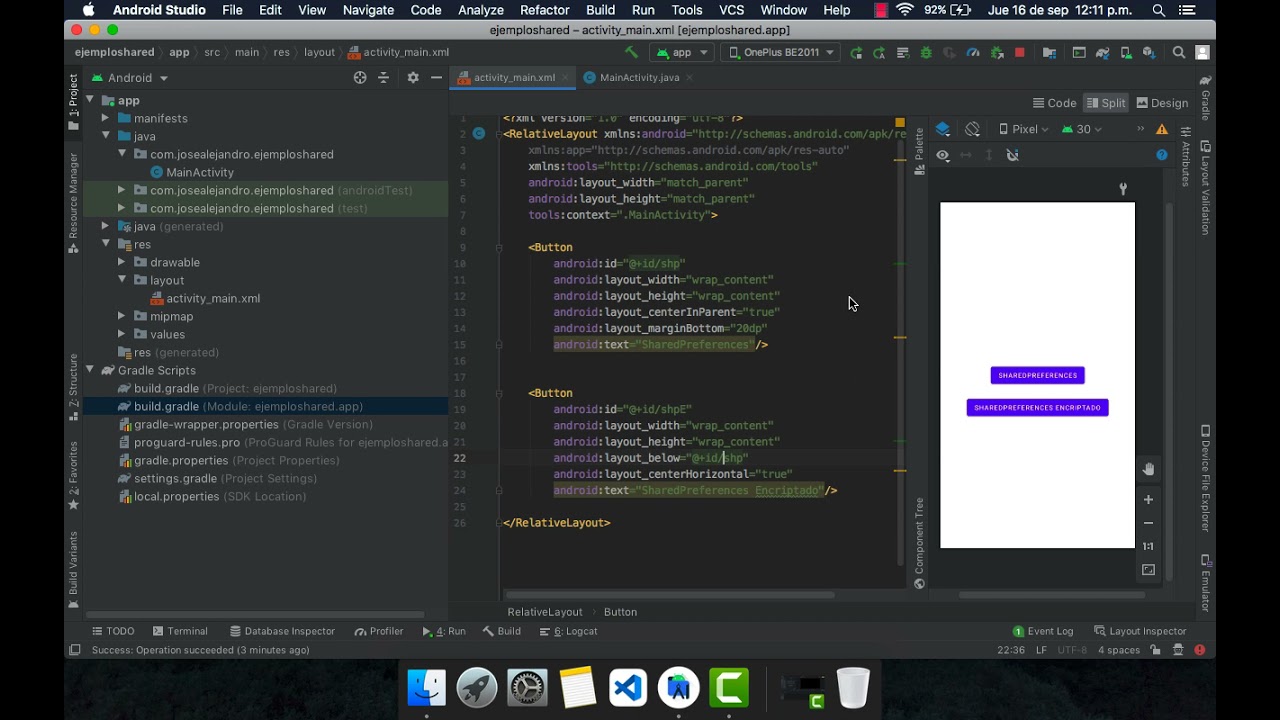Viewport: 1280px width, 720px height.
Task: Click the red error indicator in status bar
Action: pyautogui.click(x=1199, y=650)
